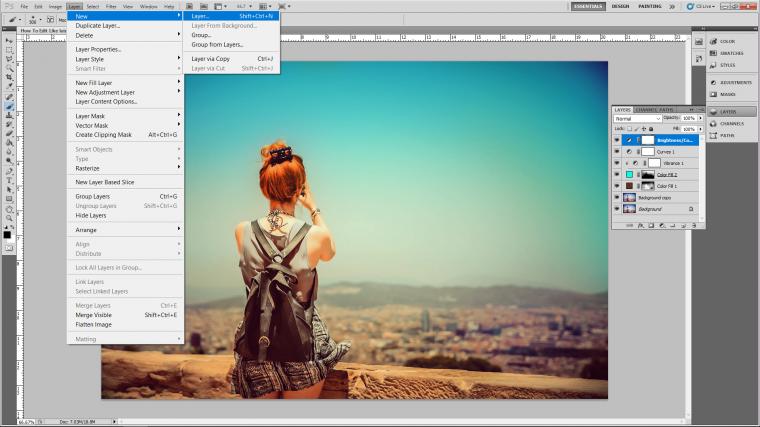
Task: Hide the Color Fill 1 layer
Action: point(617,186)
